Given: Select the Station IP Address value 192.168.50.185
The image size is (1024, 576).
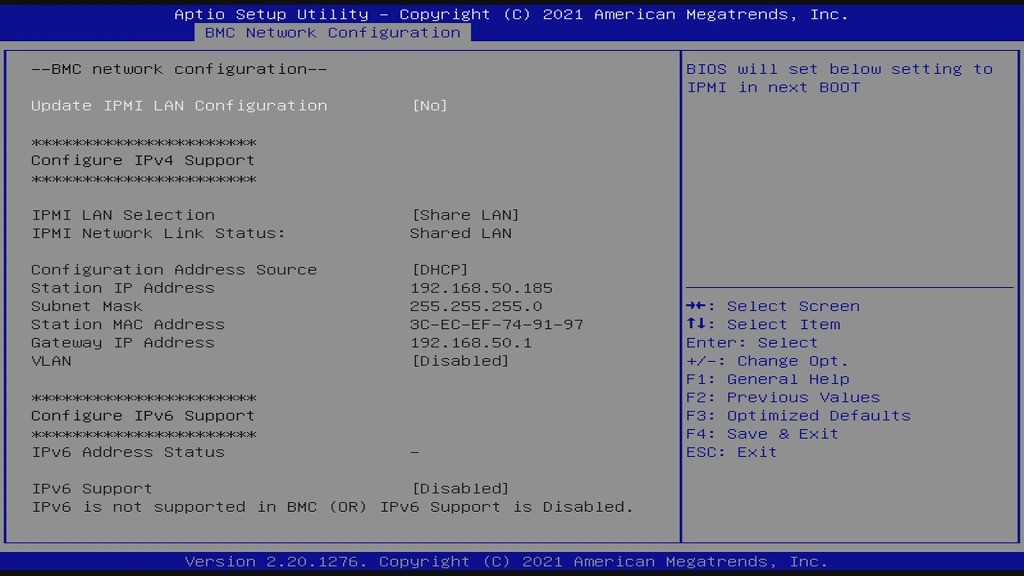Looking at the screenshot, I should pyautogui.click(x=480, y=287).
